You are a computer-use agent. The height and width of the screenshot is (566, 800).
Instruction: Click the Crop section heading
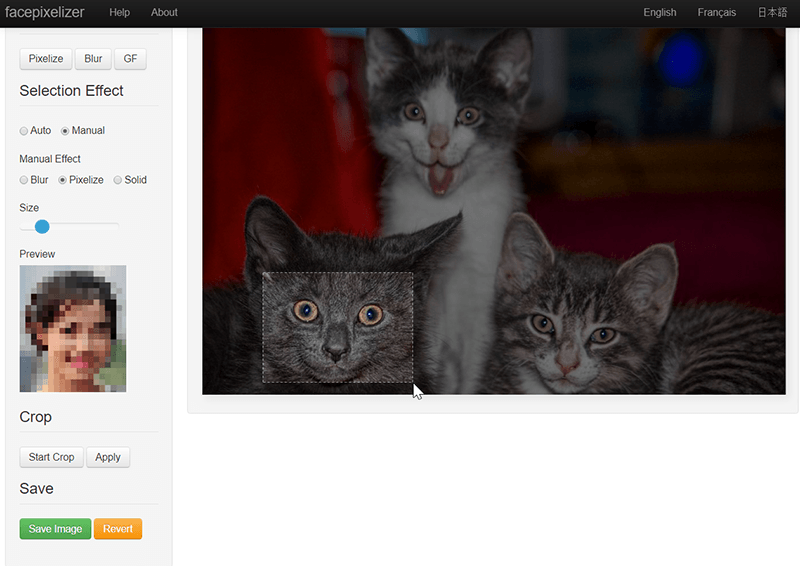point(36,417)
